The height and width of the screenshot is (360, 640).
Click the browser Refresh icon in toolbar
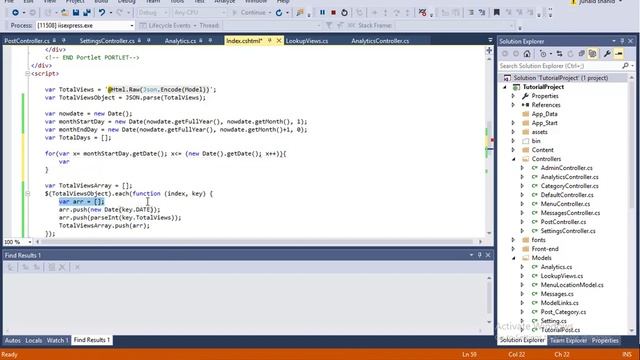point(279,13)
